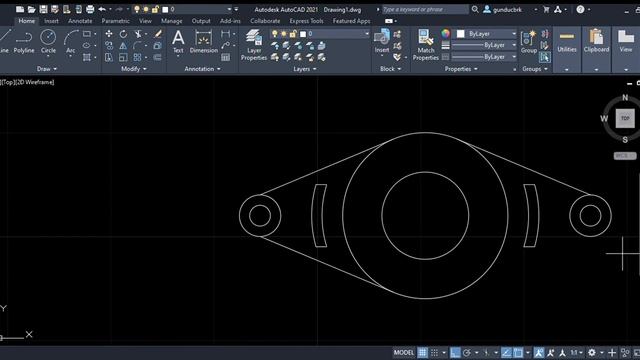
Task: Activate the Rotate tool in Modify panel
Action: tap(123, 34)
